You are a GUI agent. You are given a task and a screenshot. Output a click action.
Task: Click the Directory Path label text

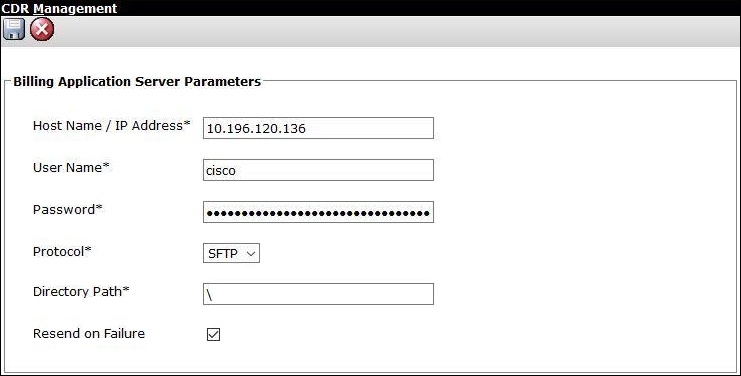click(81, 291)
